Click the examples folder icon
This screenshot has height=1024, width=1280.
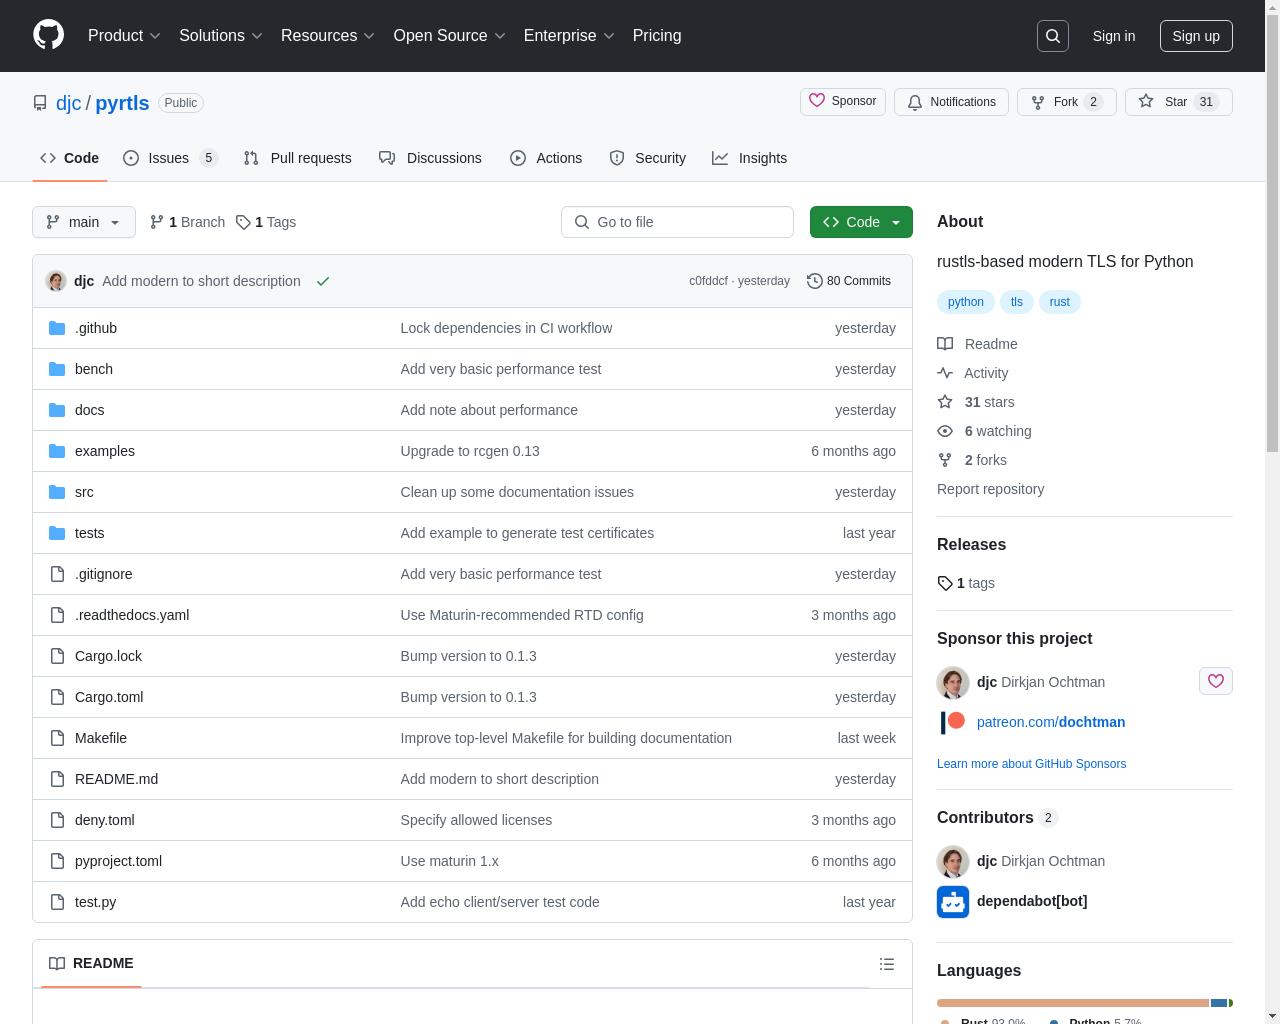coord(57,451)
